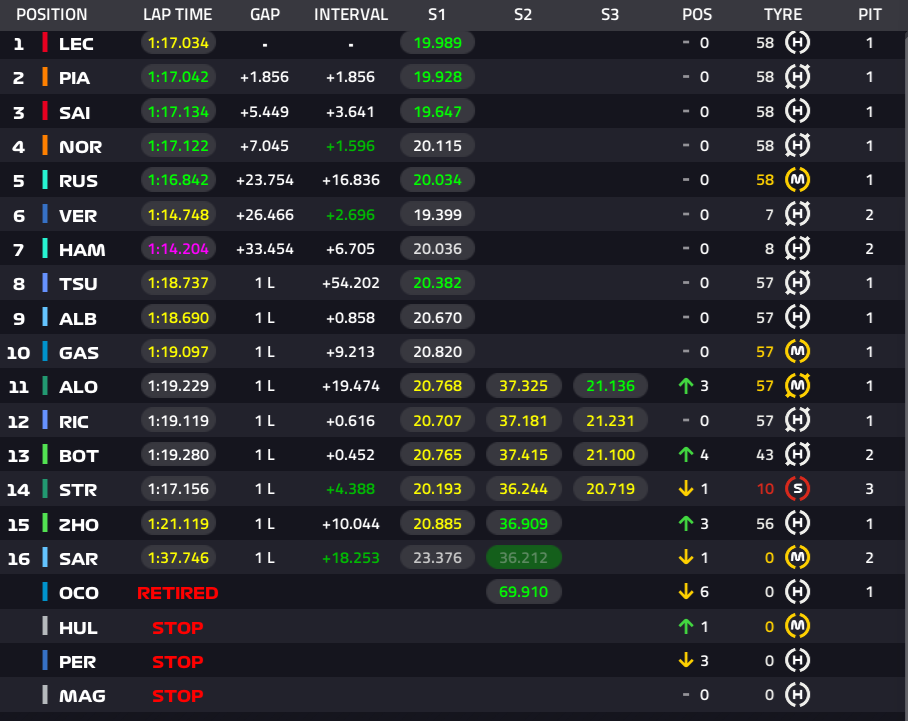908x721 pixels.
Task: Click the hard tyre icon in RIC row
Action: [797, 420]
